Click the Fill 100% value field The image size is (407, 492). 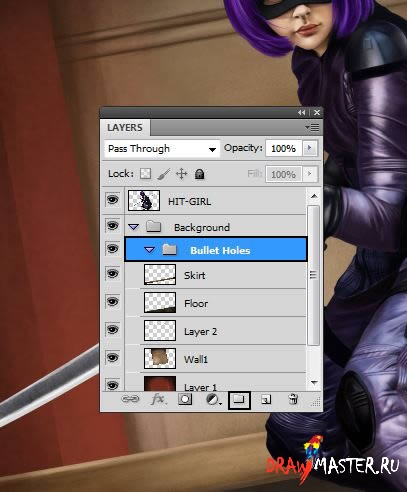pos(284,174)
